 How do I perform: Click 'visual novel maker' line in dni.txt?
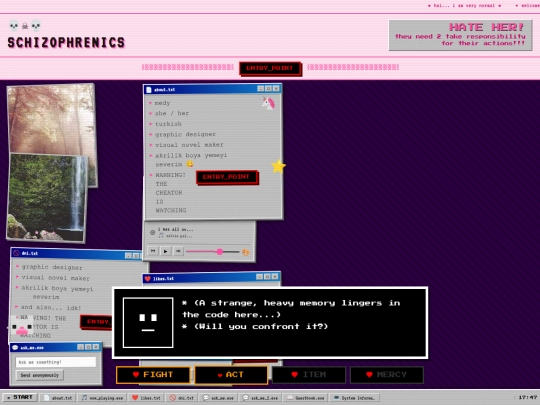tap(55, 278)
